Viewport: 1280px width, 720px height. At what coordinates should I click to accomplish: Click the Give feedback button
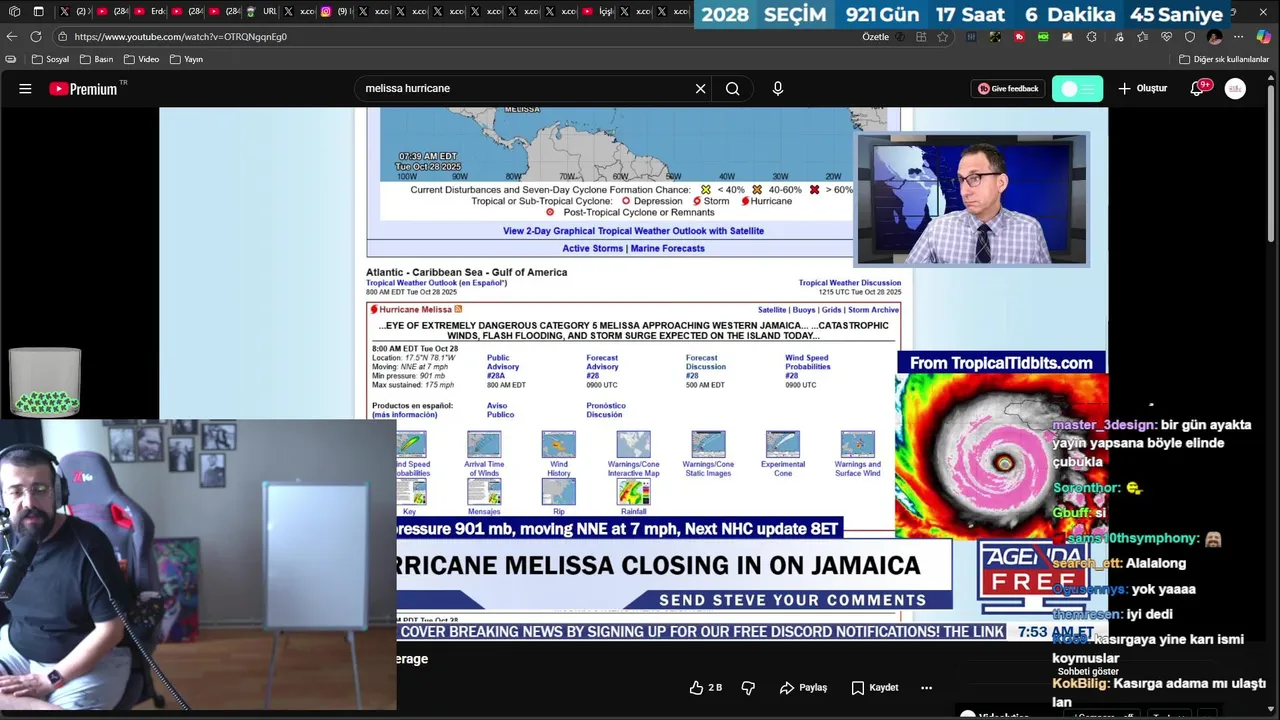[x=1009, y=88]
